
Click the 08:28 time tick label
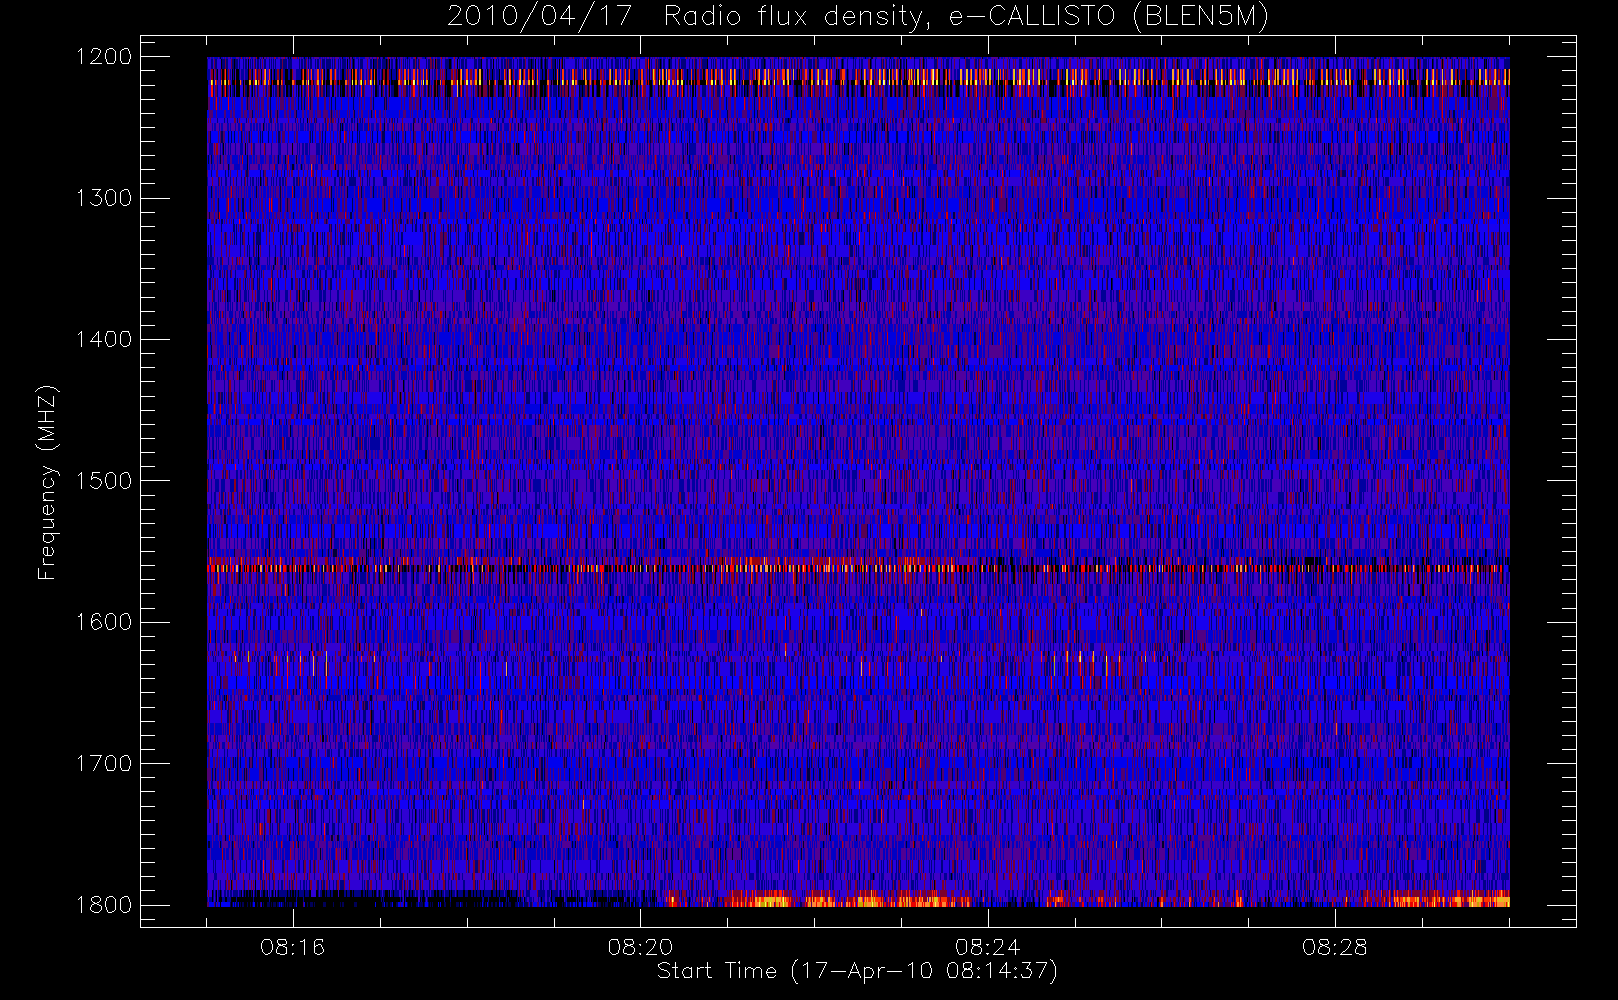1334,947
